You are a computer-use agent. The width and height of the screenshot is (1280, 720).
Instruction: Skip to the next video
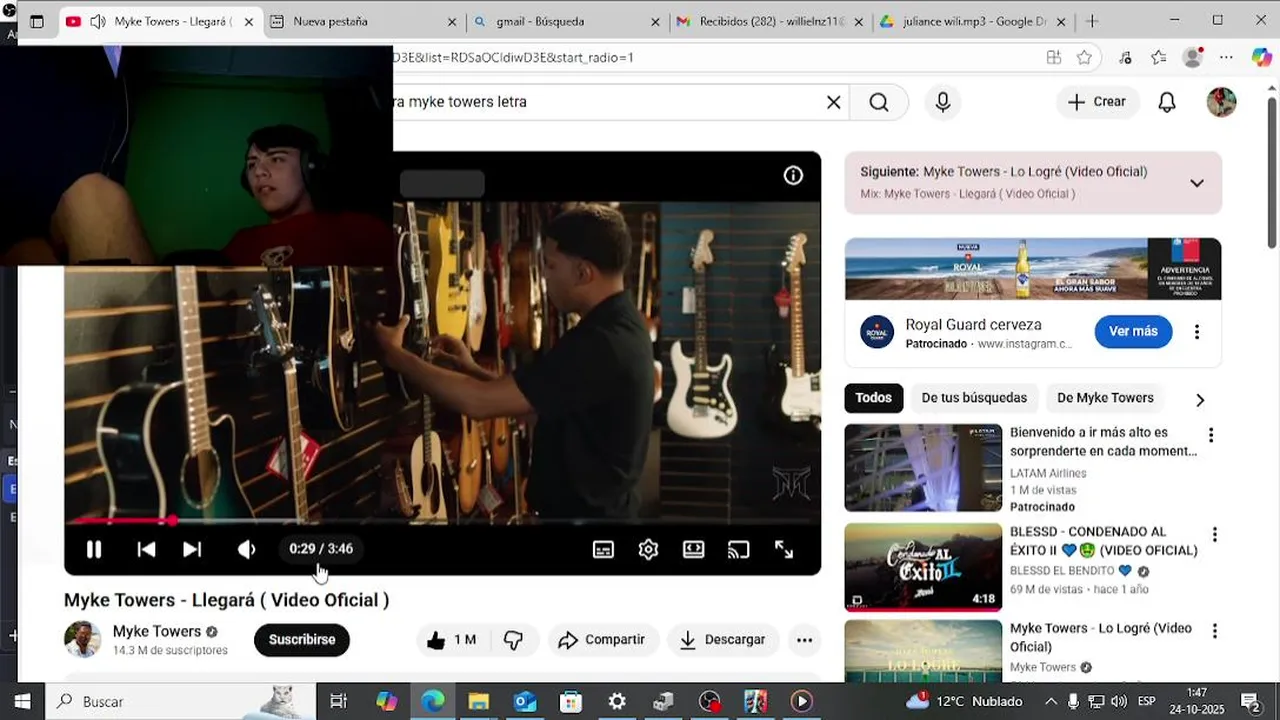point(192,549)
